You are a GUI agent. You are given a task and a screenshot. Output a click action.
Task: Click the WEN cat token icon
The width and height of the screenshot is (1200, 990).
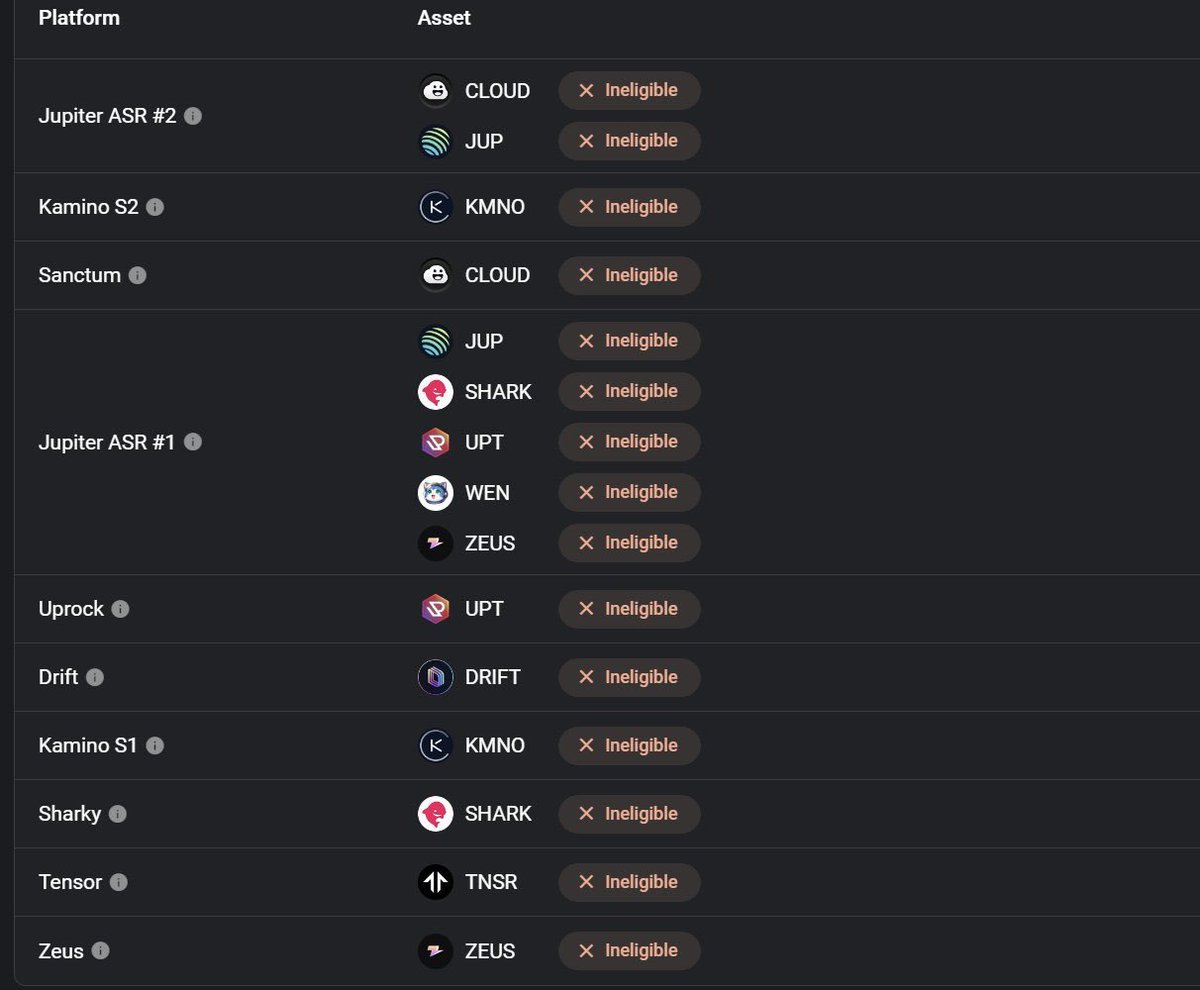435,492
